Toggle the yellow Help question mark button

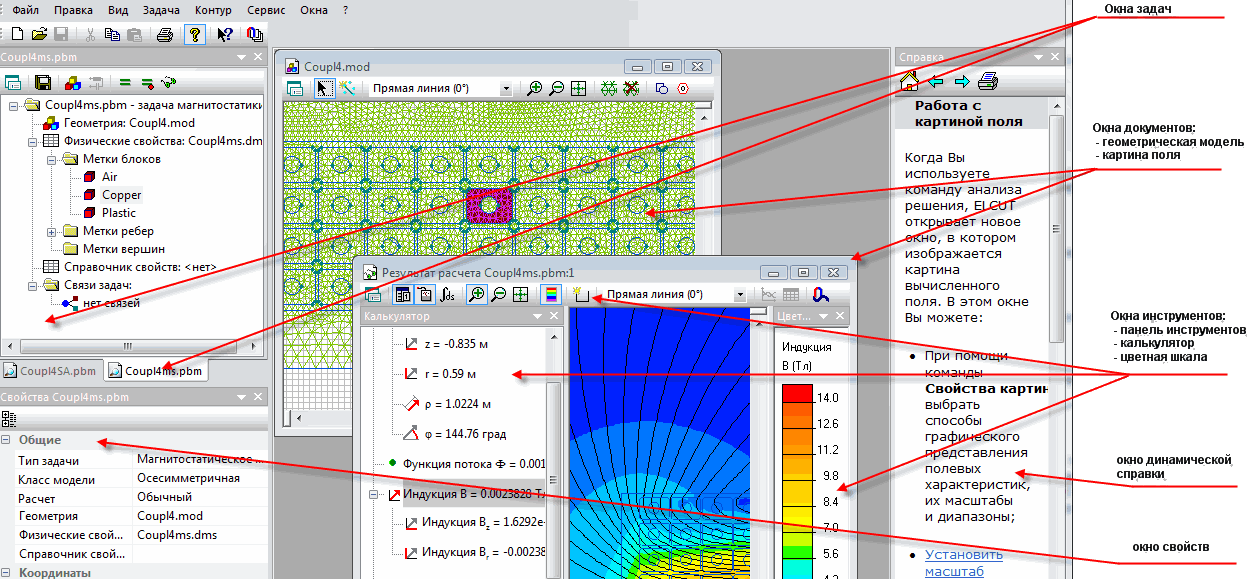(195, 34)
